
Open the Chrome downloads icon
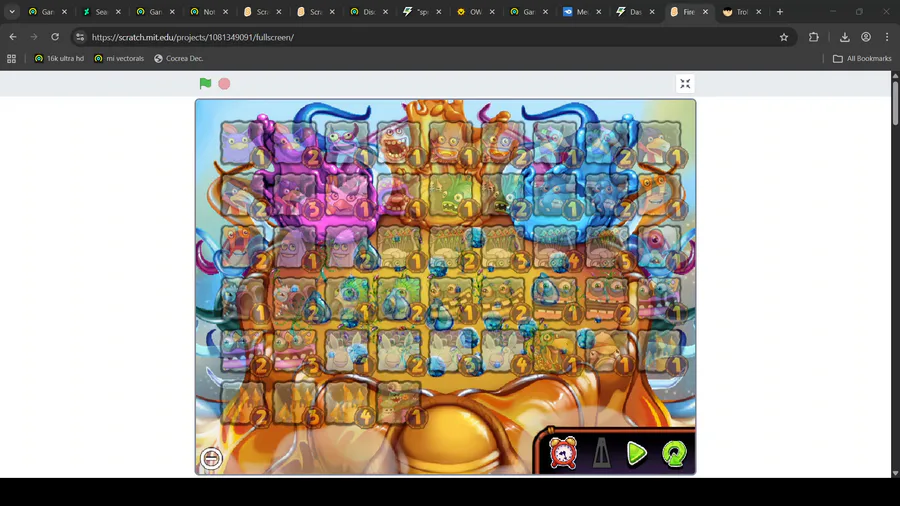(844, 37)
